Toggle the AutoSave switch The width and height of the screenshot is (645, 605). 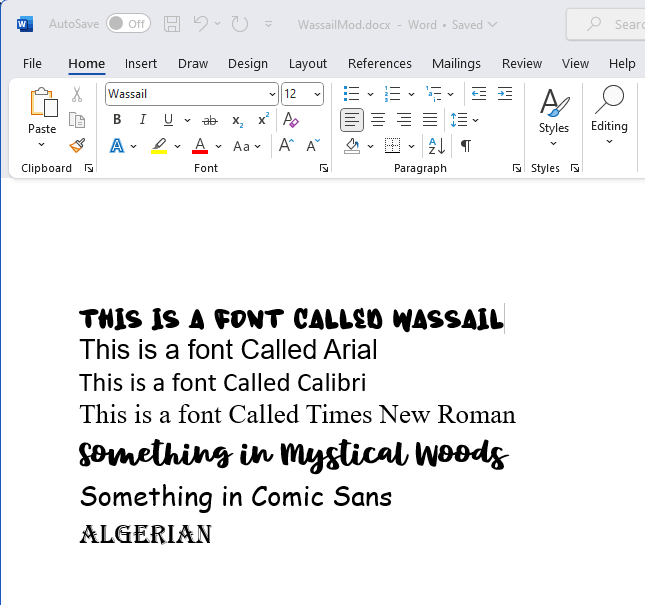click(127, 23)
